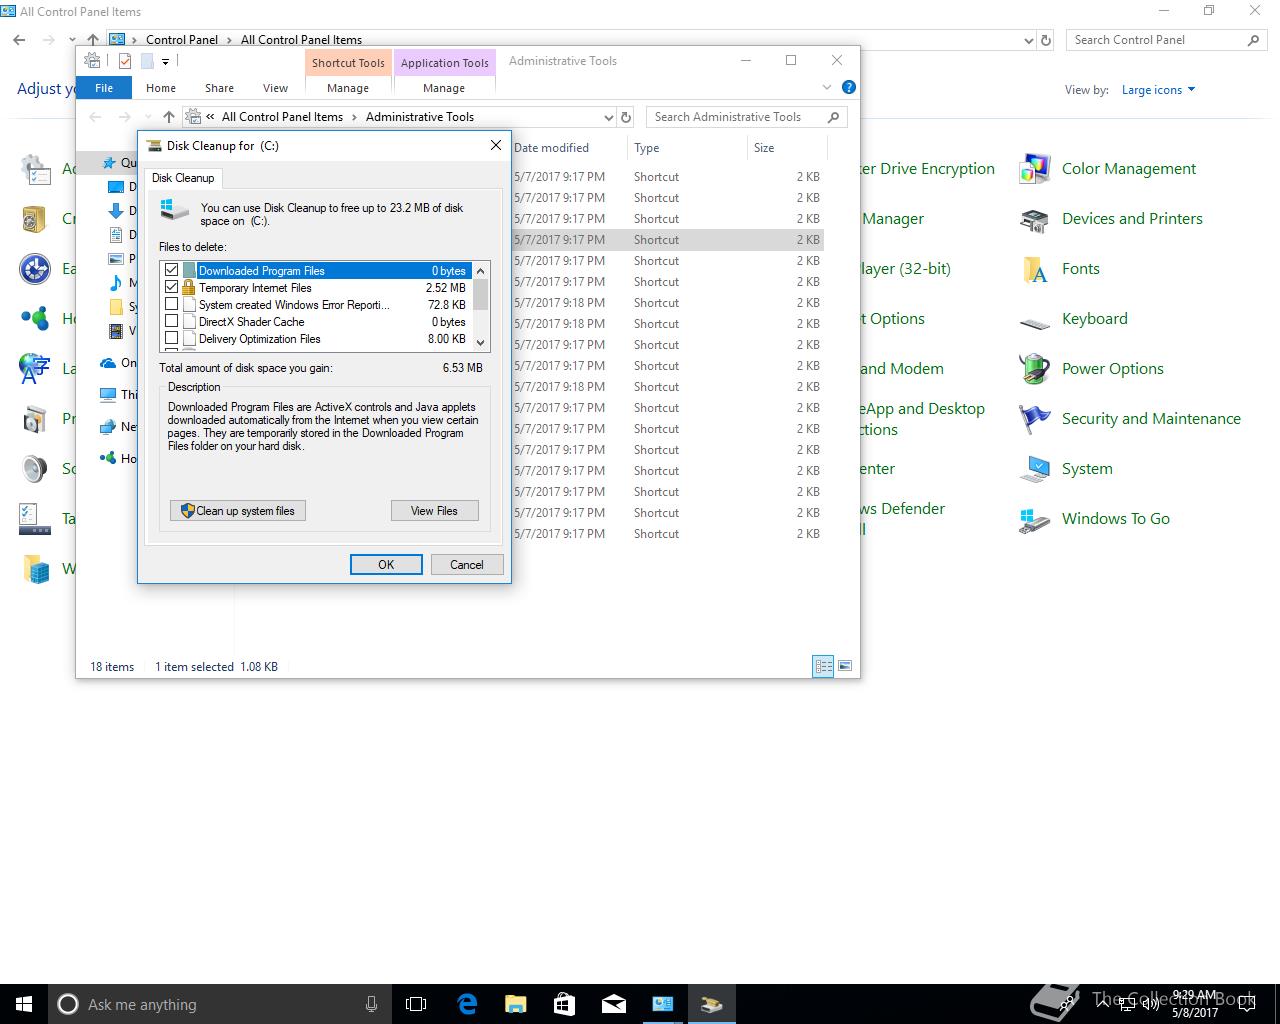Click the taskbar clock and date
Image resolution: width=1280 pixels, height=1024 pixels.
click(x=1195, y=1004)
